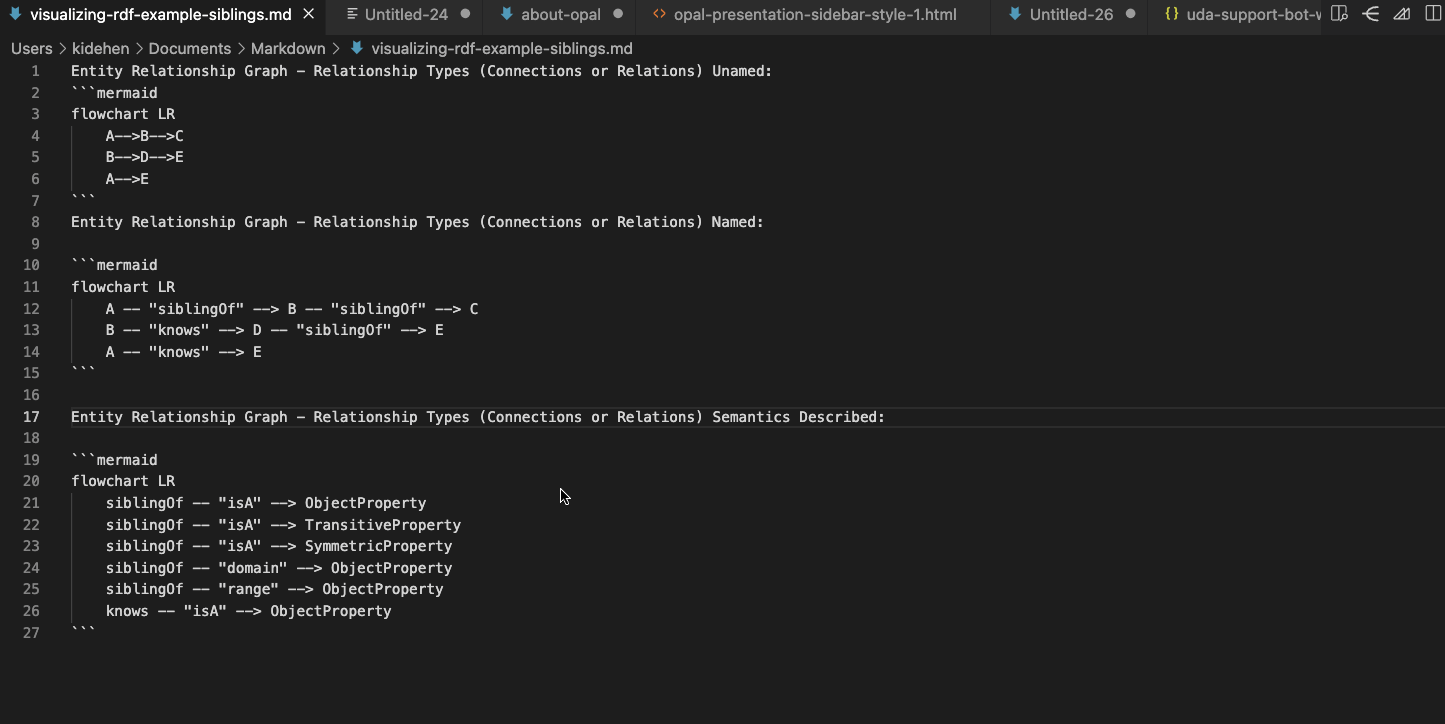Screen dimensions: 1445x724
Task: Open the Documents breadcrumb
Action: [x=190, y=48]
